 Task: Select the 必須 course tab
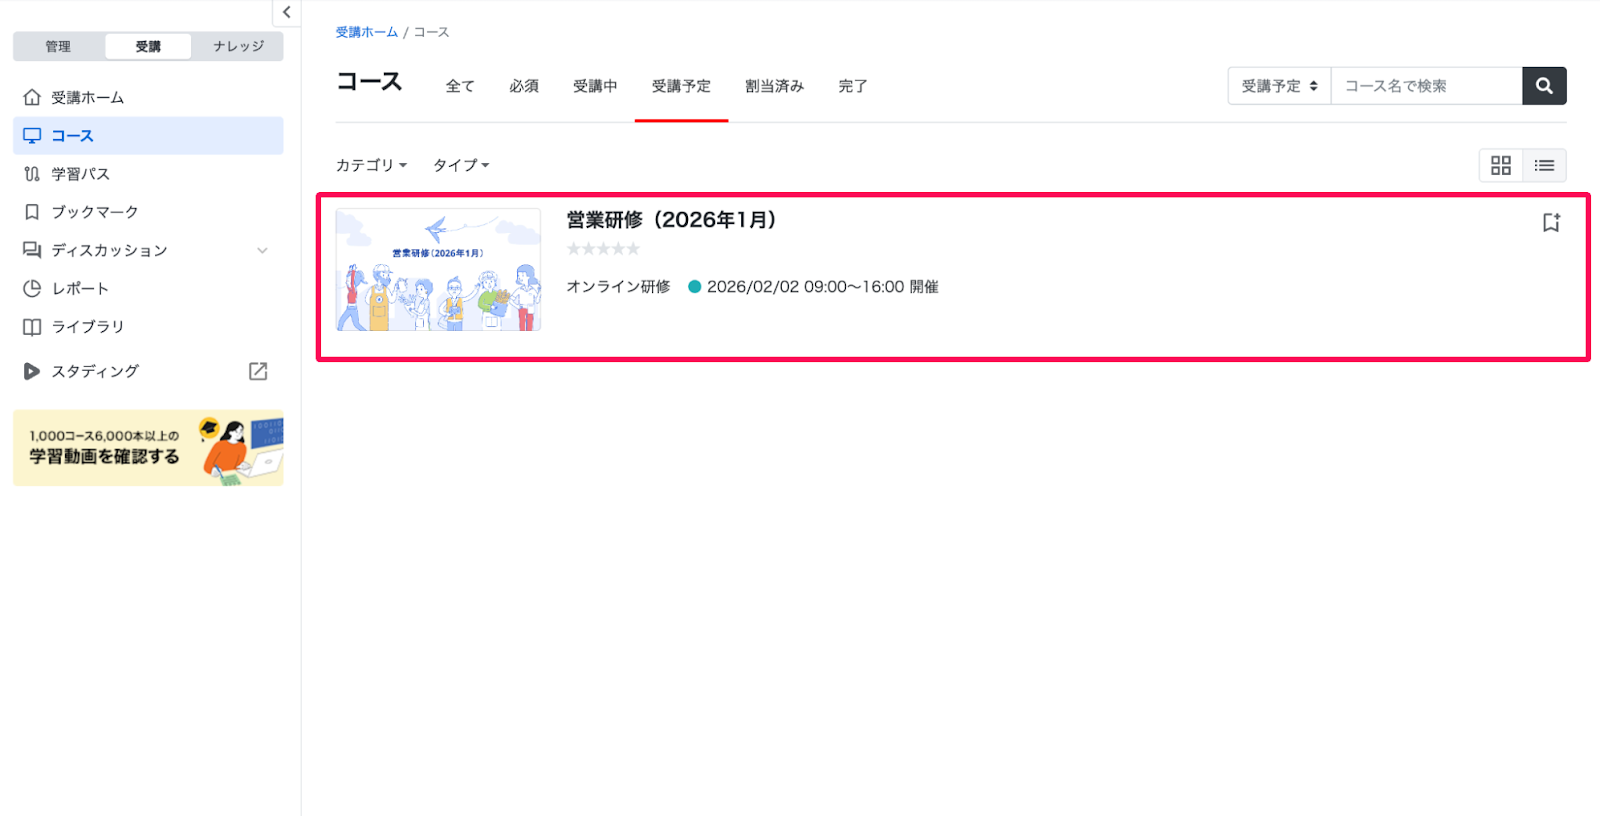[x=524, y=86]
